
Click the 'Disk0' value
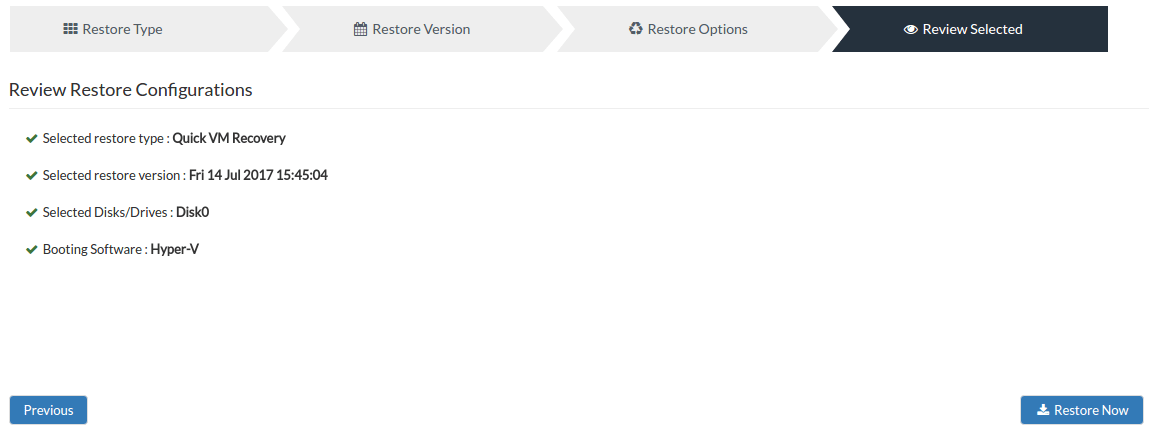tap(193, 213)
